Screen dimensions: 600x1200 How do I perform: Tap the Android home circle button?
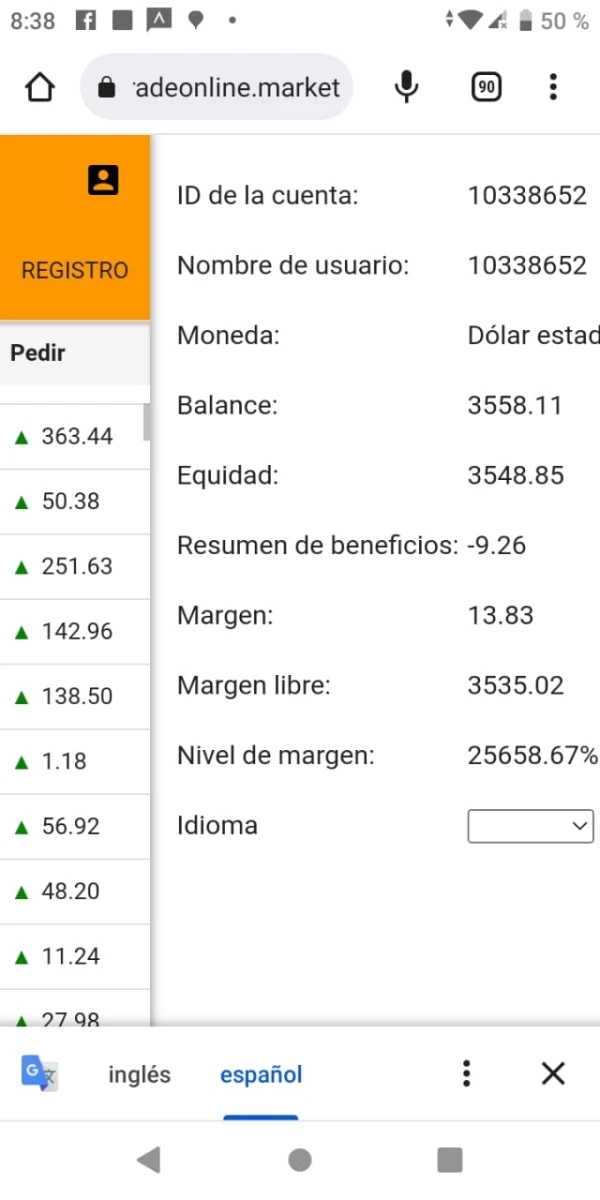[299, 1160]
